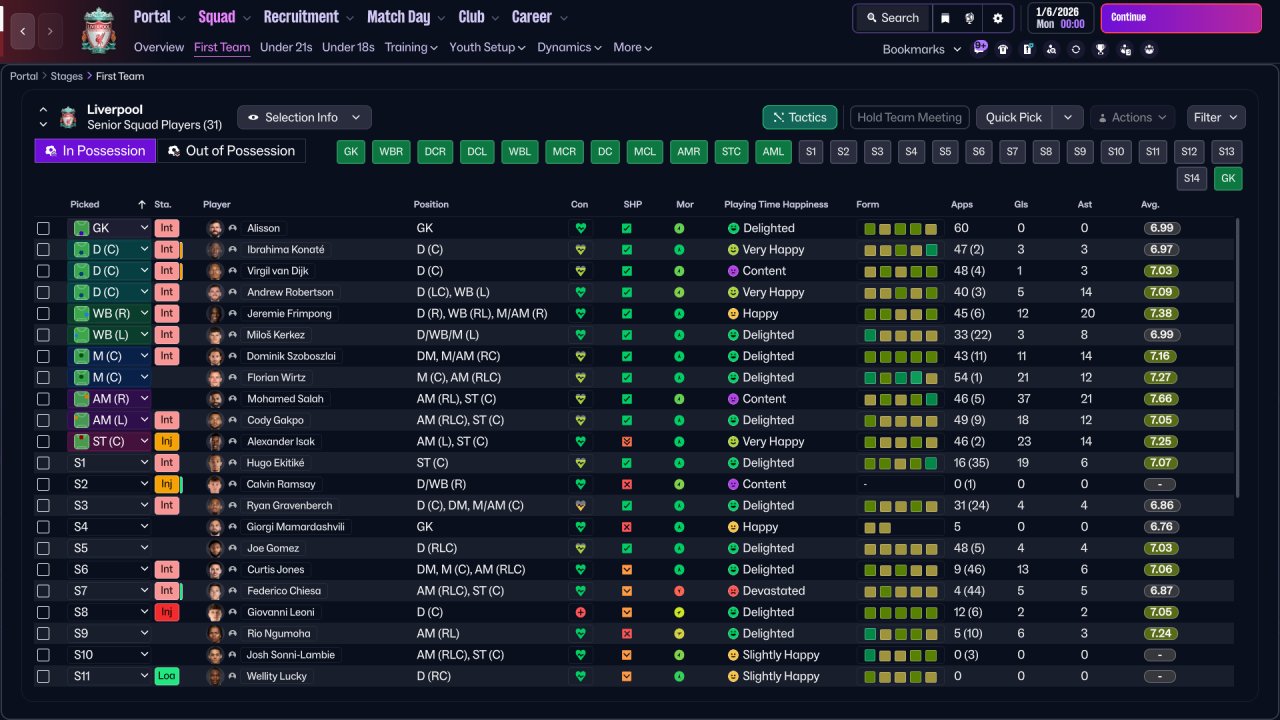Check the box next to Hugo Ekitiké
1280x720 pixels.
[43, 463]
